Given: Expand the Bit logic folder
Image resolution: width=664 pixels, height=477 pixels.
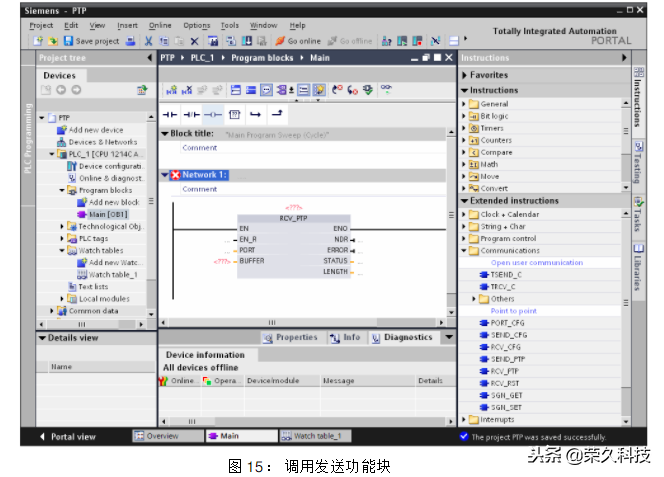Looking at the screenshot, I should [464, 116].
